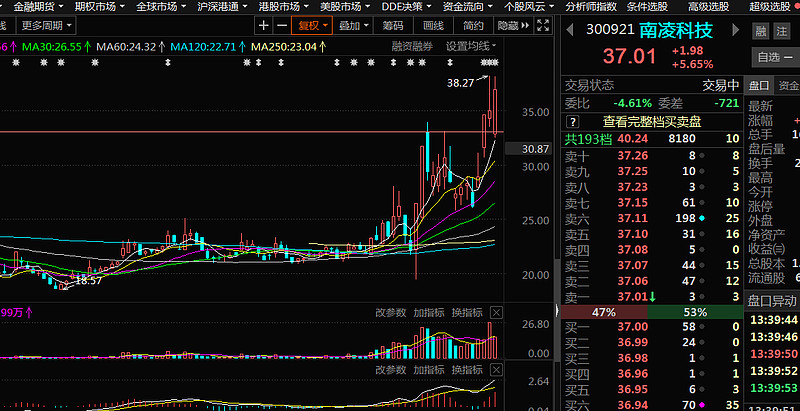The height and width of the screenshot is (411, 800).
Task: Open 分析师指数 in the top menu
Action: pos(591,7)
